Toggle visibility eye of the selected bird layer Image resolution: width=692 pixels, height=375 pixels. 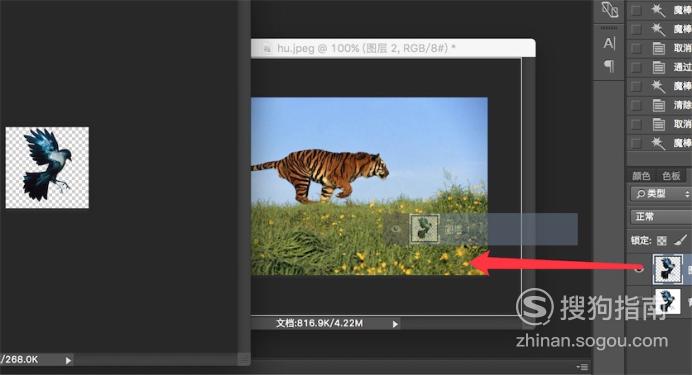coord(639,269)
